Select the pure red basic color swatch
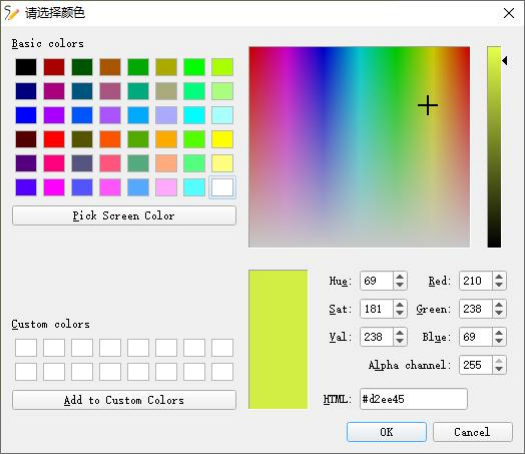525x454 pixels. coord(54,139)
